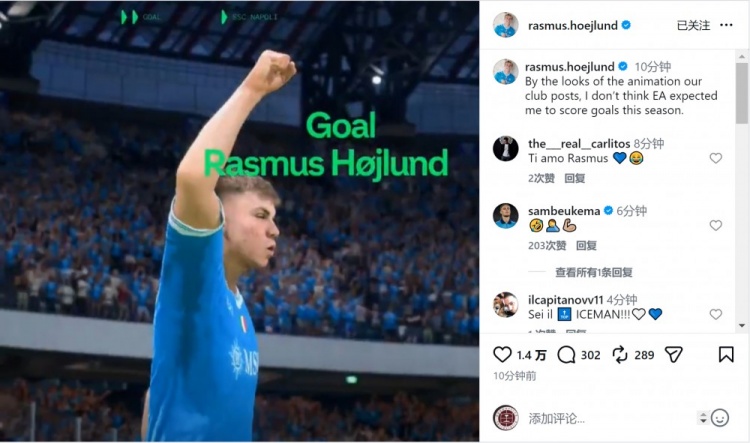750x443 pixels.
Task: Click the scrollbar down arrow in comments
Action: click(x=741, y=326)
